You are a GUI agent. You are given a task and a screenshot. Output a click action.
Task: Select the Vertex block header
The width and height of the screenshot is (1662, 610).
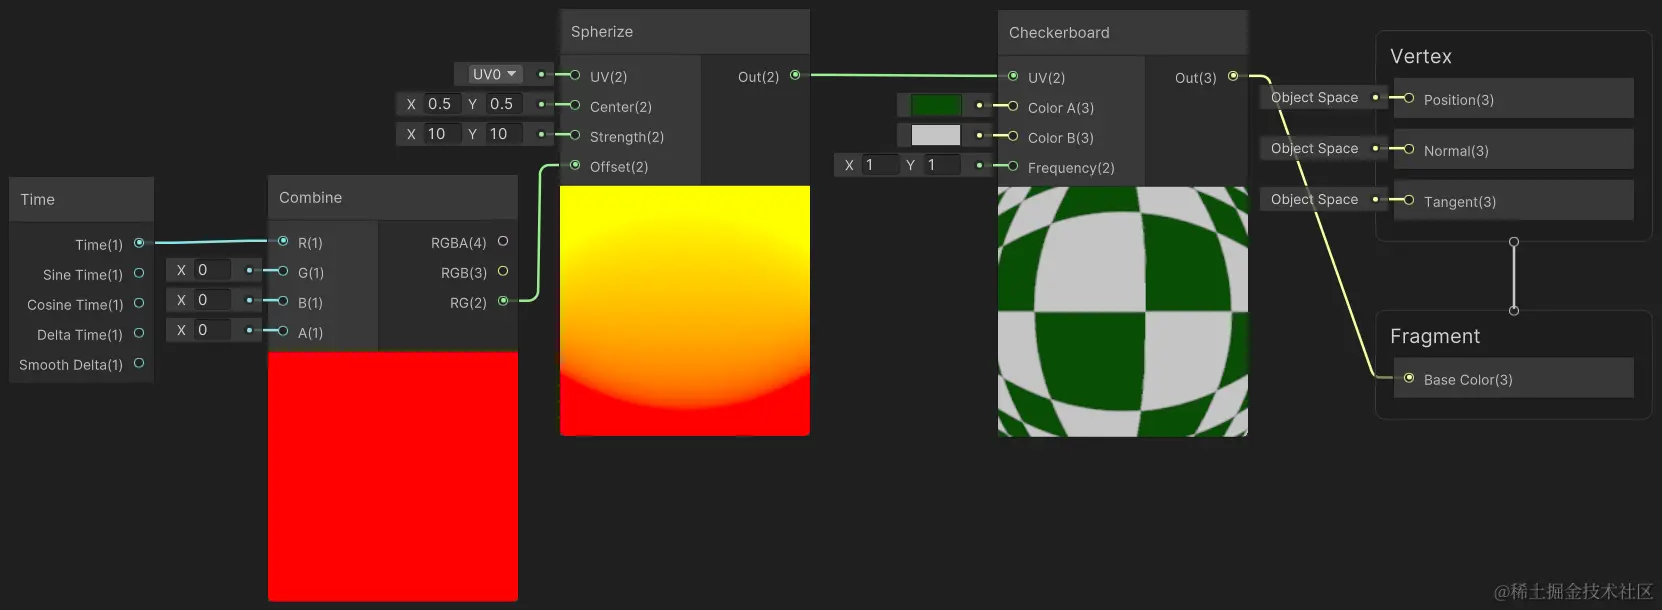click(x=1421, y=57)
